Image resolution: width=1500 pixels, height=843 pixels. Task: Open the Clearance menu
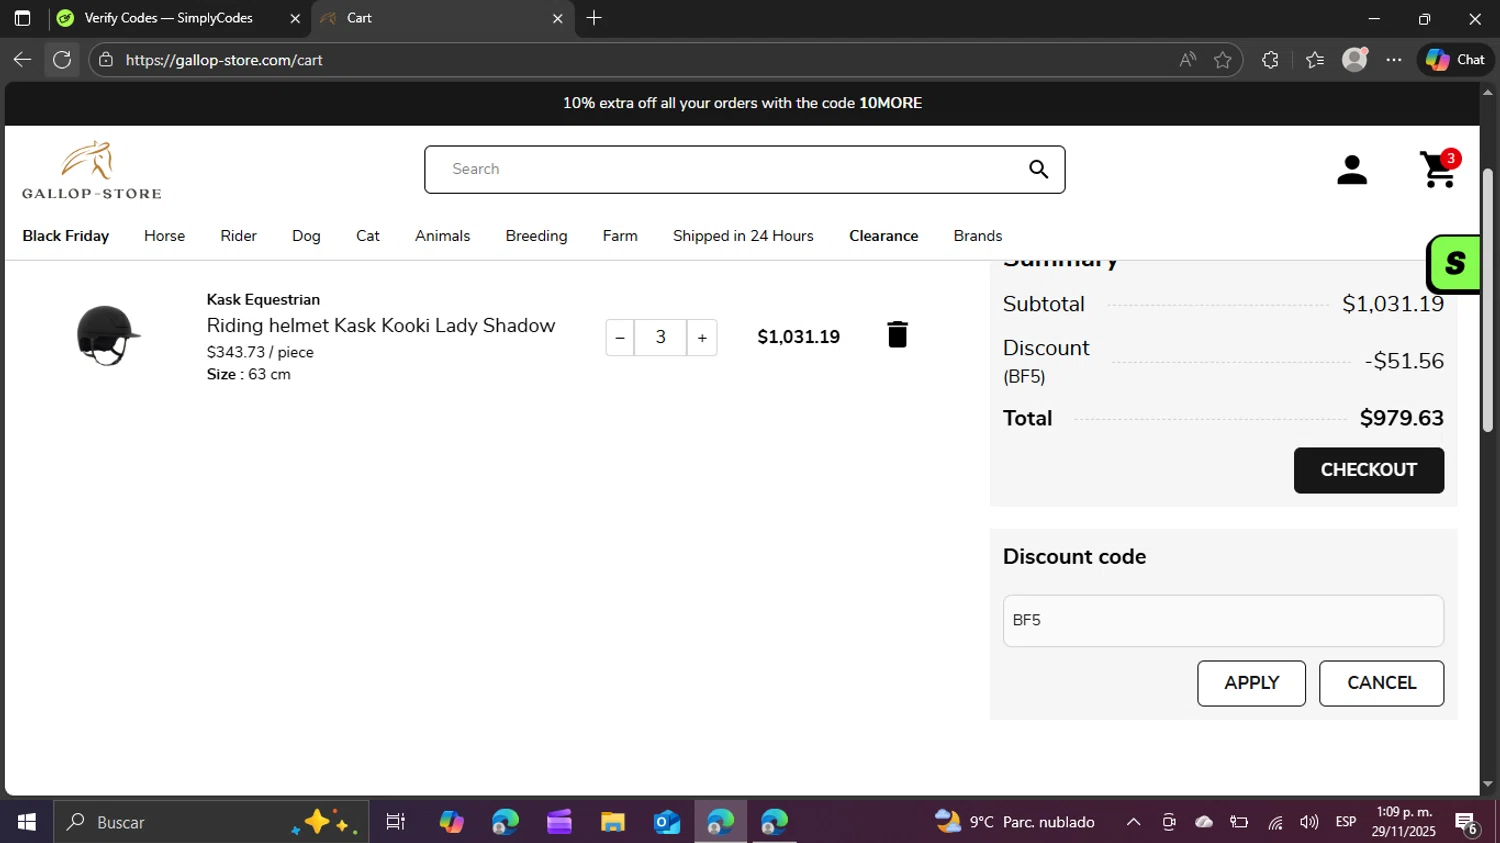click(x=884, y=236)
